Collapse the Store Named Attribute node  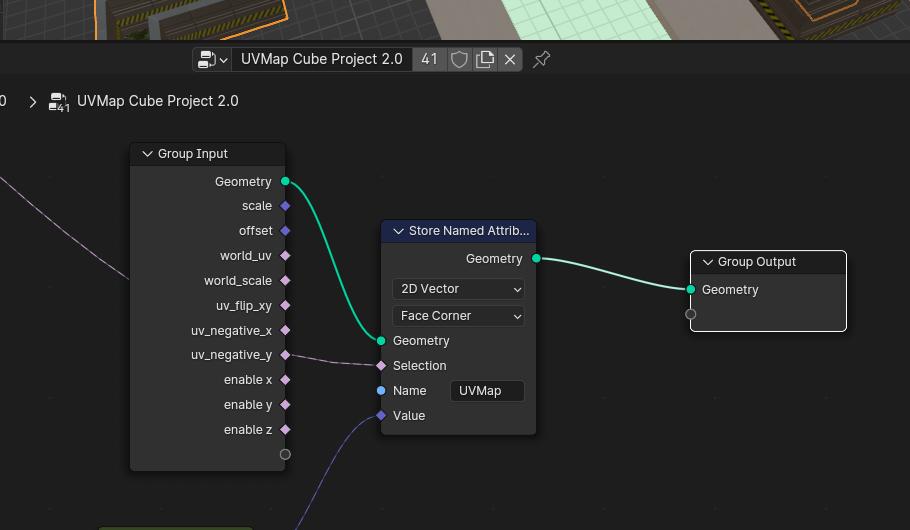tap(398, 231)
